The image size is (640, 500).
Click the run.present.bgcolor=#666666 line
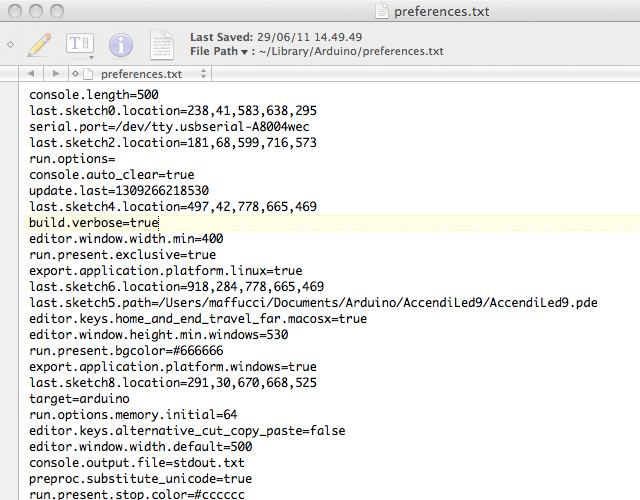tap(126, 351)
